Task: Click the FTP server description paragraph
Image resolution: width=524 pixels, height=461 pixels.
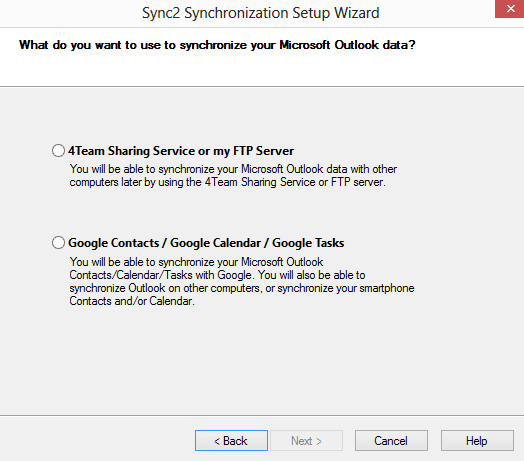Action: 233,176
